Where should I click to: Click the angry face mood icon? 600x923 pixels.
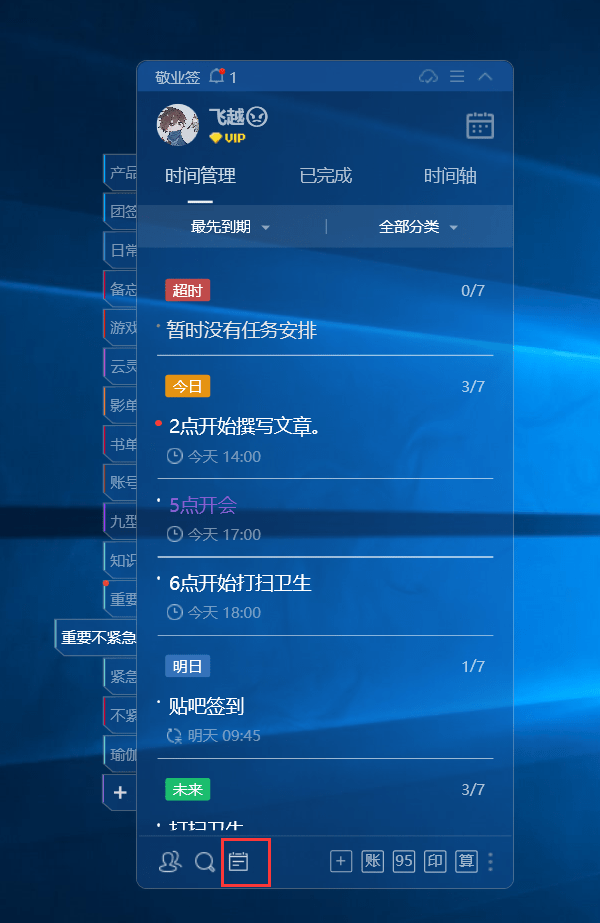tap(257, 117)
